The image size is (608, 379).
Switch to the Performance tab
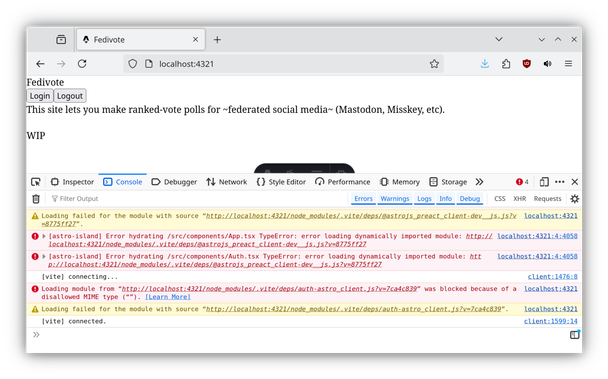[x=343, y=182]
